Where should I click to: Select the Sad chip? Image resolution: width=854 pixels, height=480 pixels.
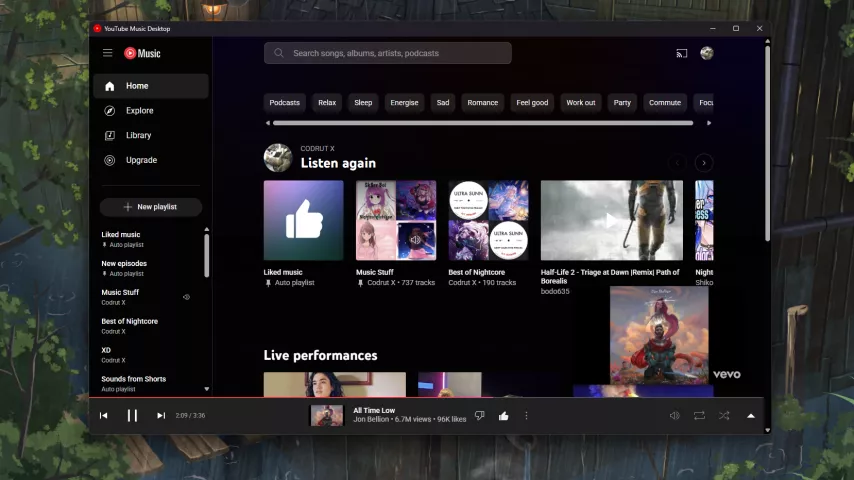pos(443,102)
